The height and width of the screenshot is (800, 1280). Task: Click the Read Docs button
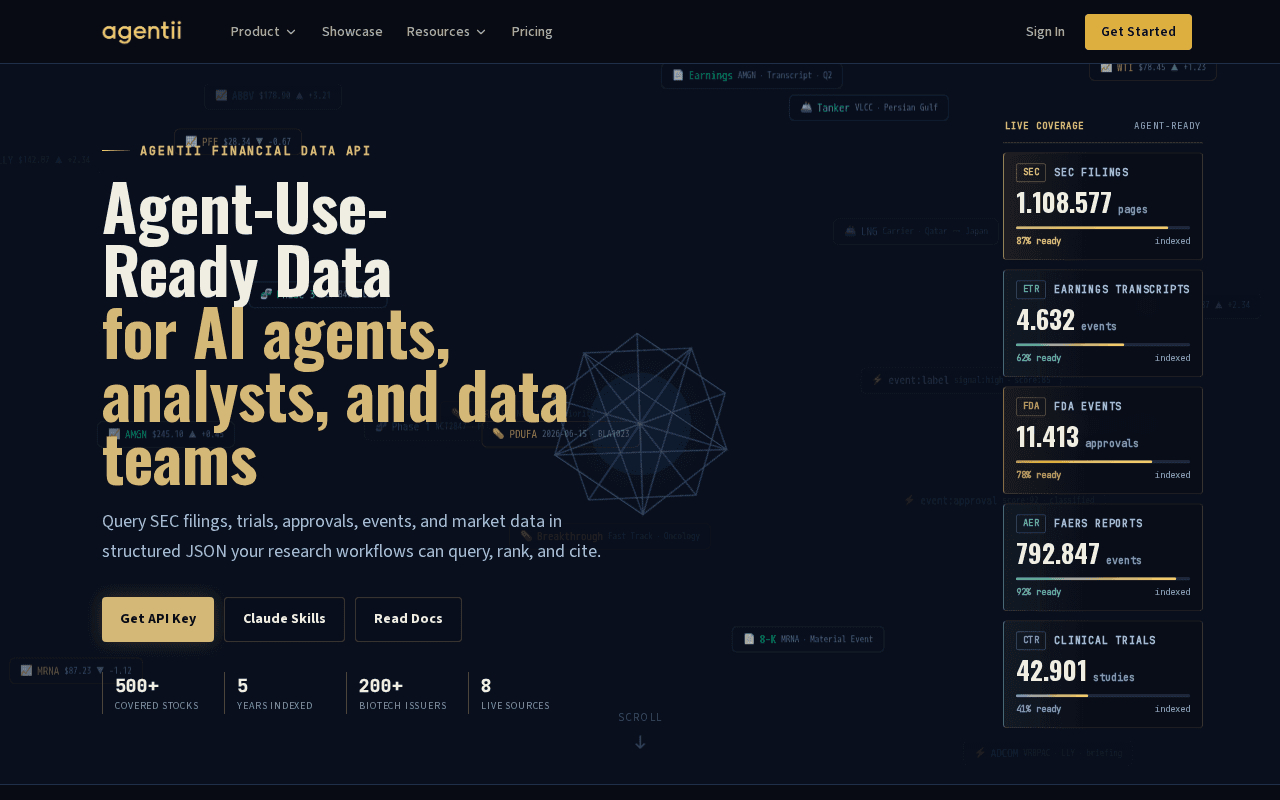tap(408, 619)
